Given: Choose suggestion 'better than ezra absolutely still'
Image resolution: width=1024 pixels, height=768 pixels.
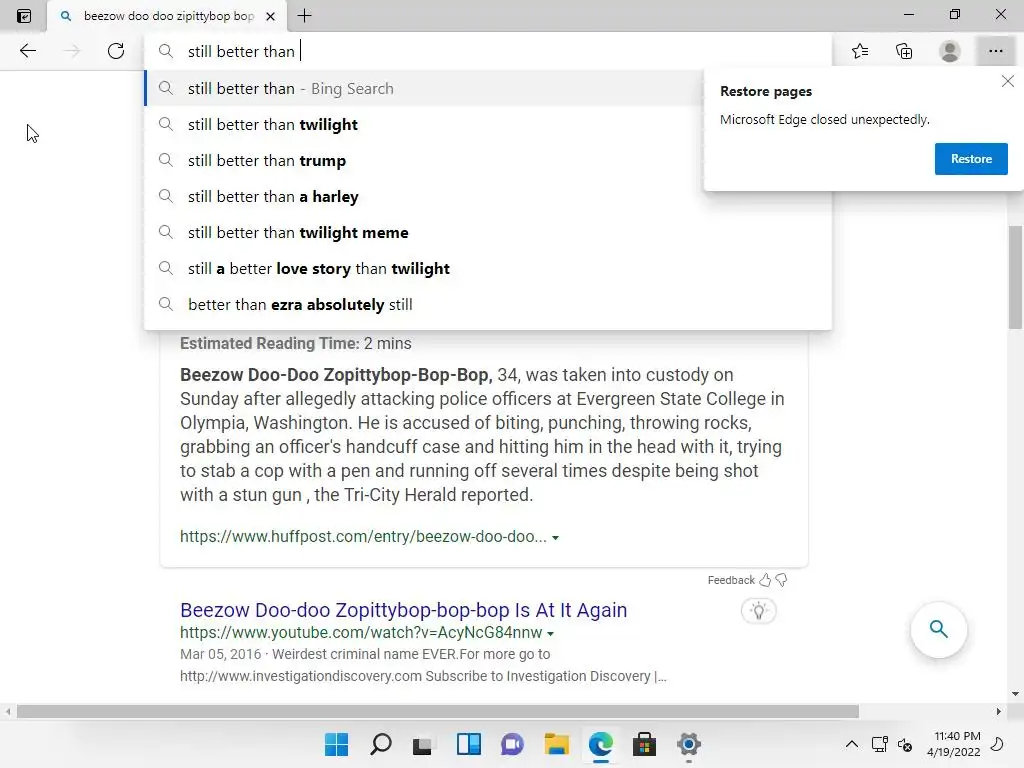Looking at the screenshot, I should [x=488, y=304].
